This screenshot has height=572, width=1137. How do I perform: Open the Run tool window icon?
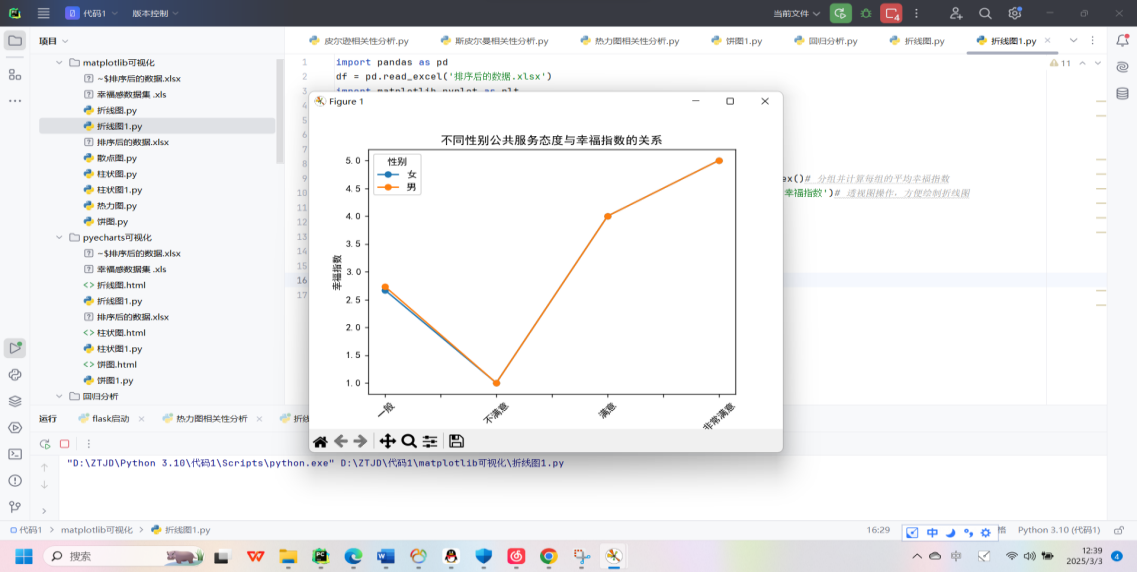(x=15, y=348)
